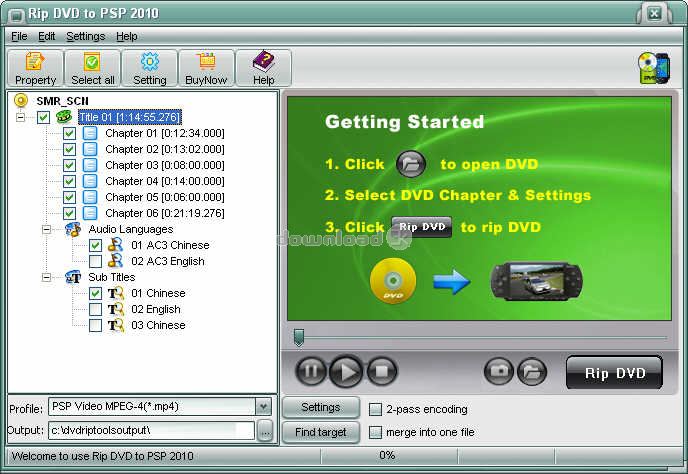Select Chapter 04 [0:14:00.000] row text
688x474 pixels.
tap(165, 181)
